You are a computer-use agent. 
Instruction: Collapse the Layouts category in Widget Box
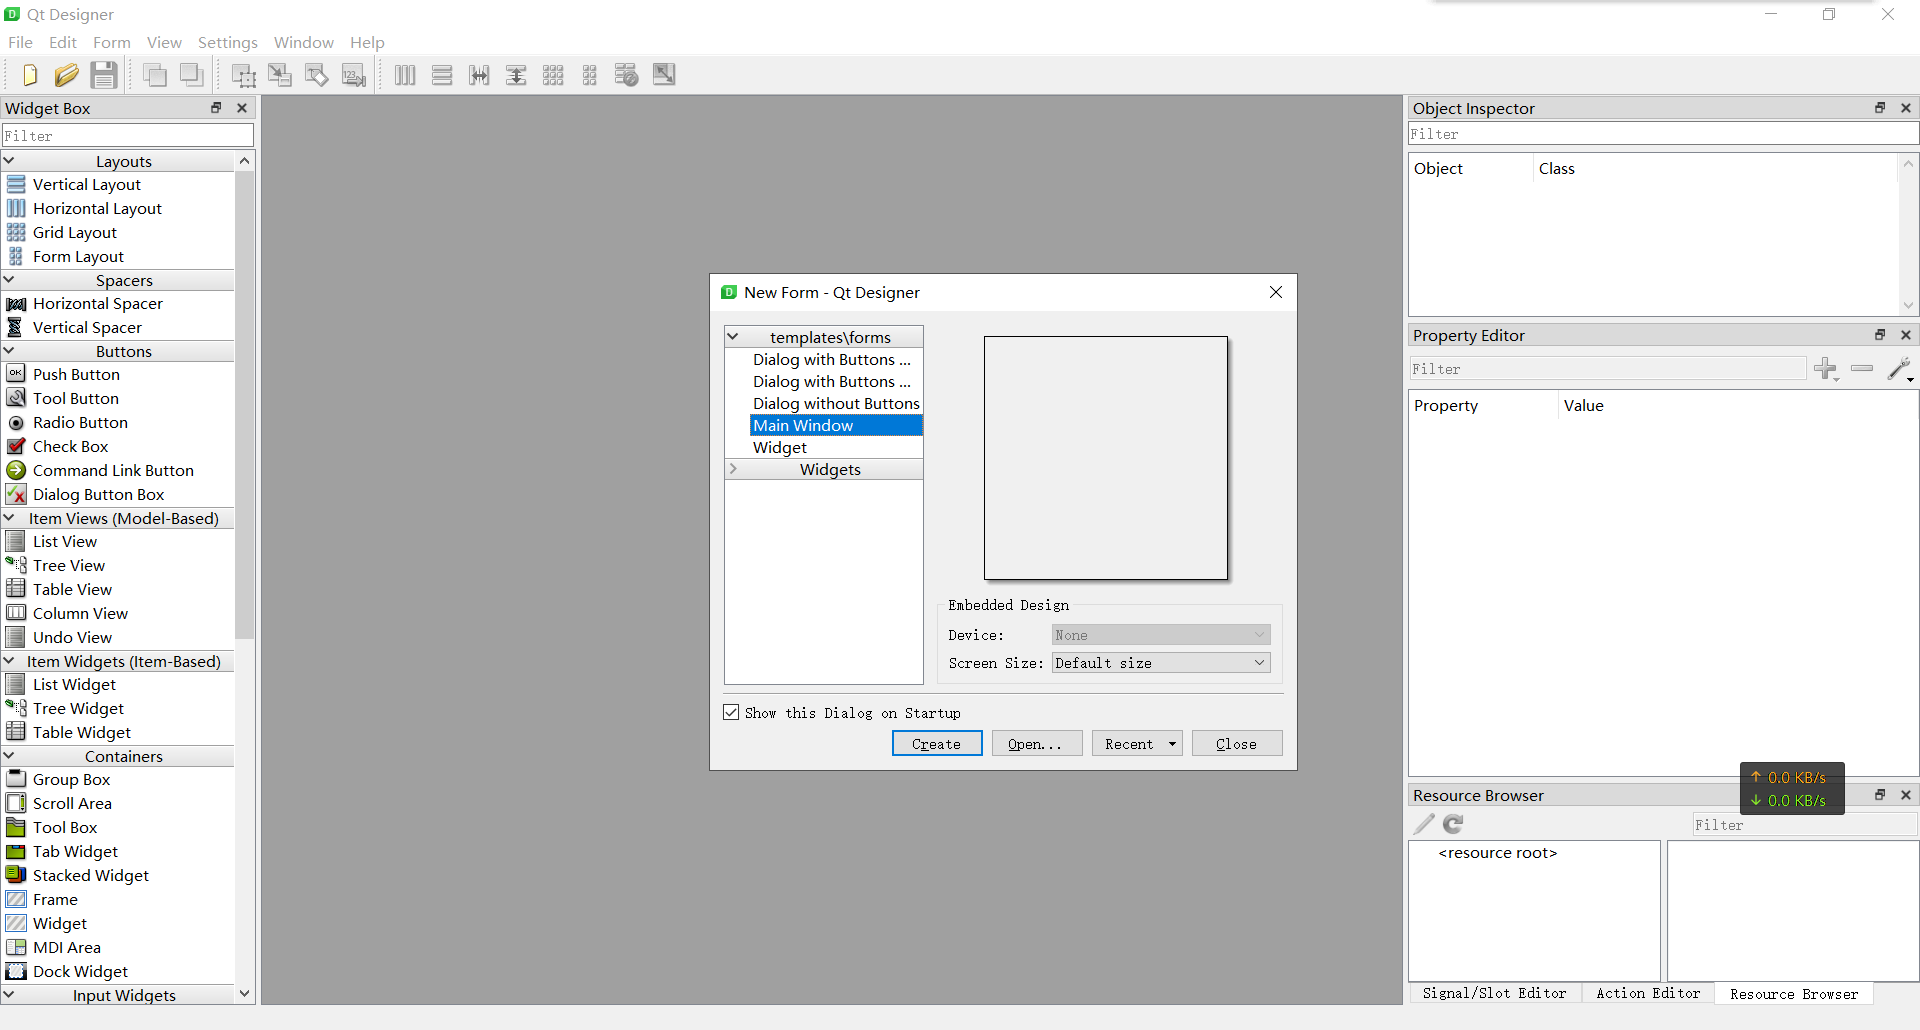[x=9, y=161]
